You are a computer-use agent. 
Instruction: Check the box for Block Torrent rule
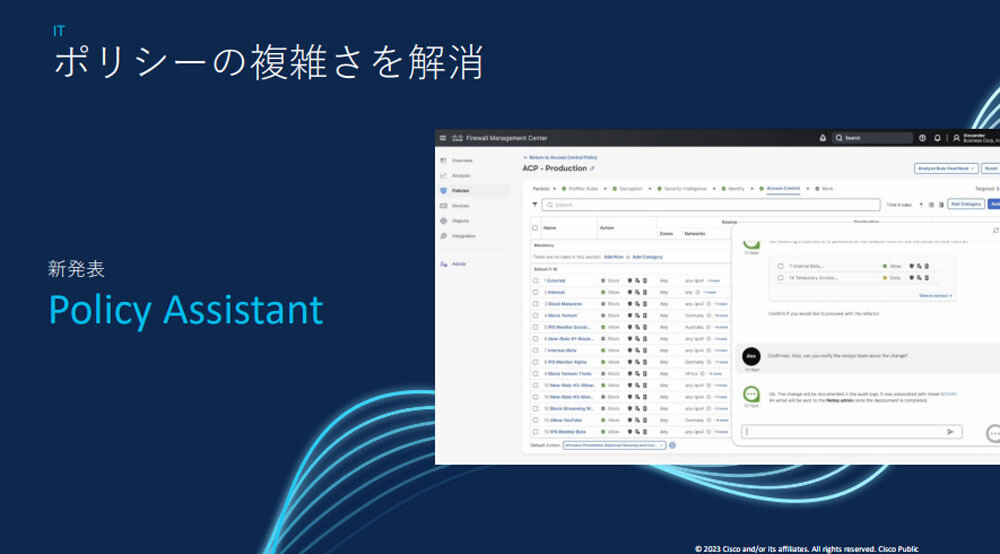pos(535,316)
